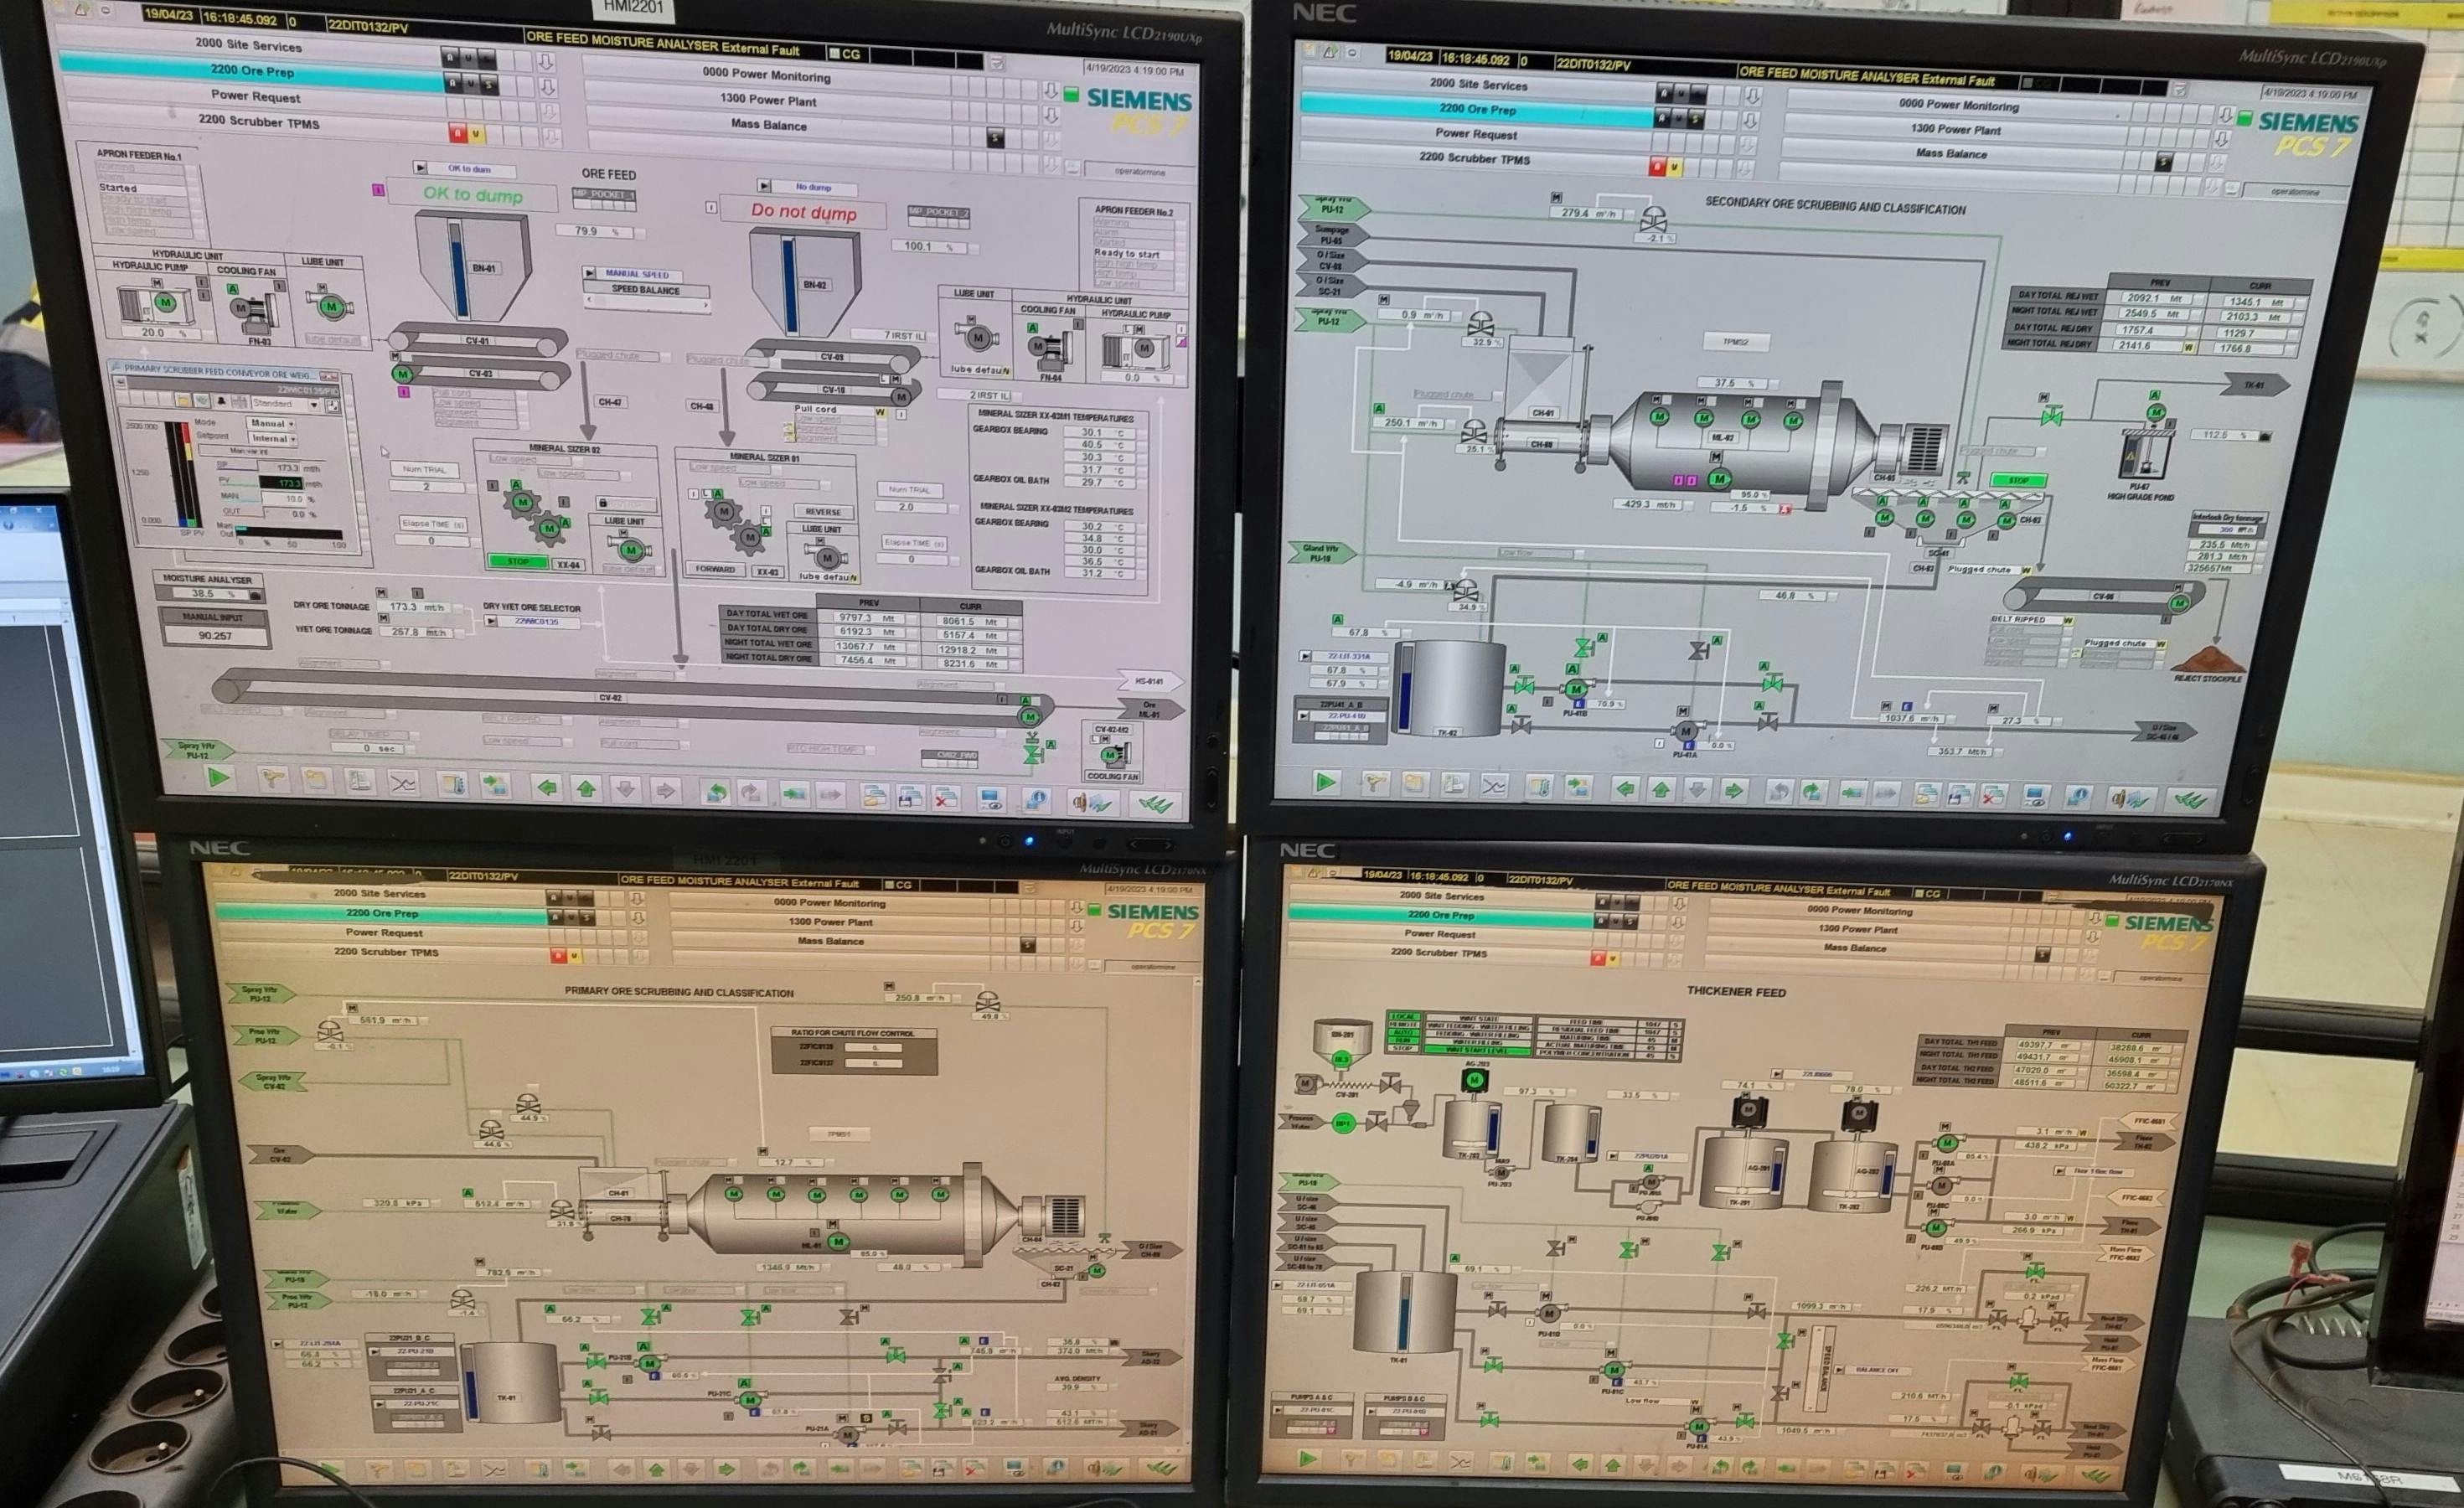Toggle A auto marker on Mineral Sizer 02 upper gear
The height and width of the screenshot is (1508, 2464).
click(x=517, y=485)
